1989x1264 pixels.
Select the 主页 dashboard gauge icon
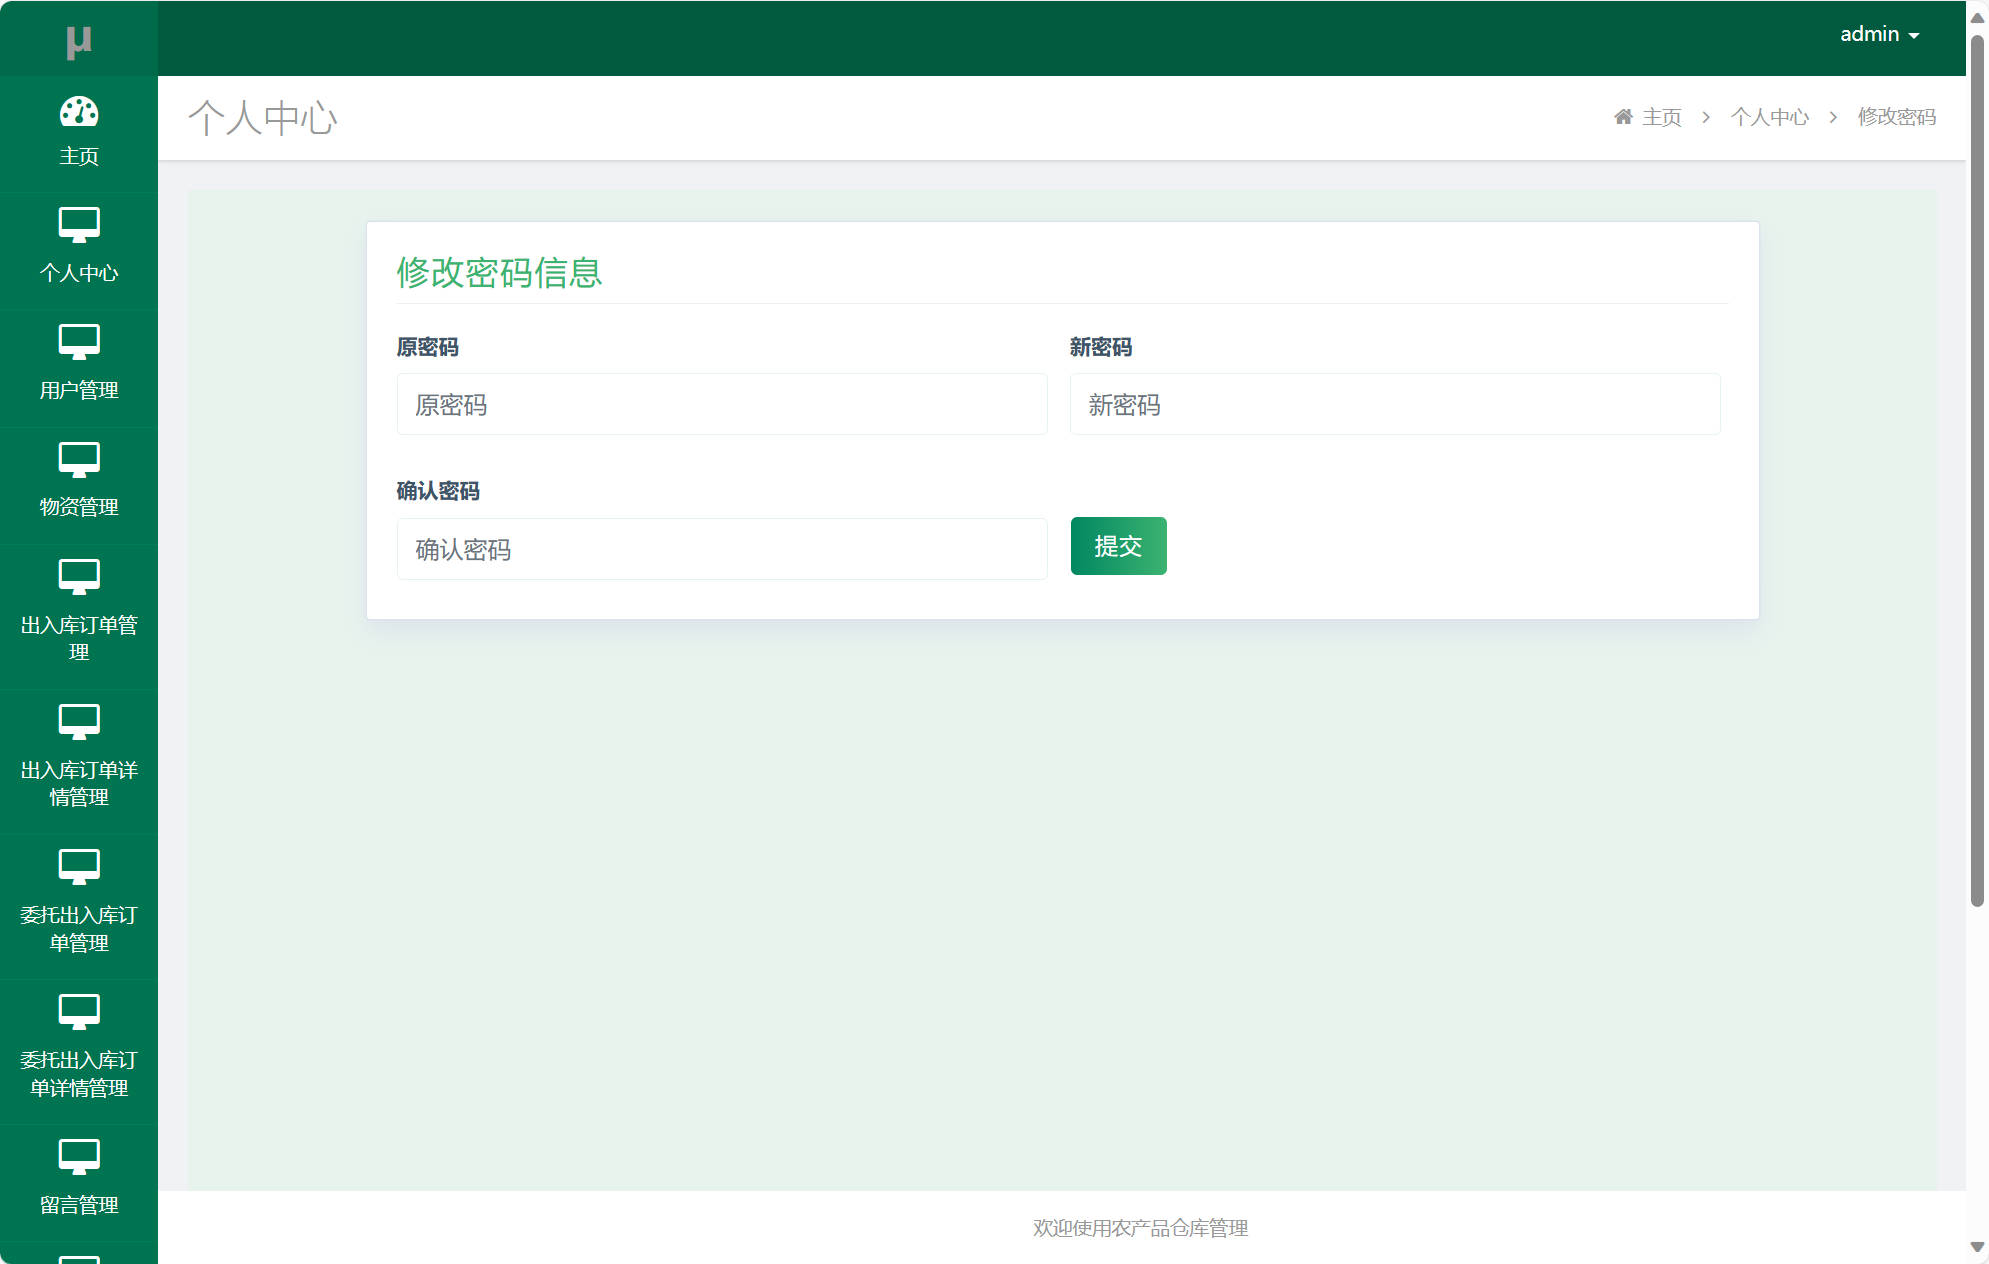point(79,113)
